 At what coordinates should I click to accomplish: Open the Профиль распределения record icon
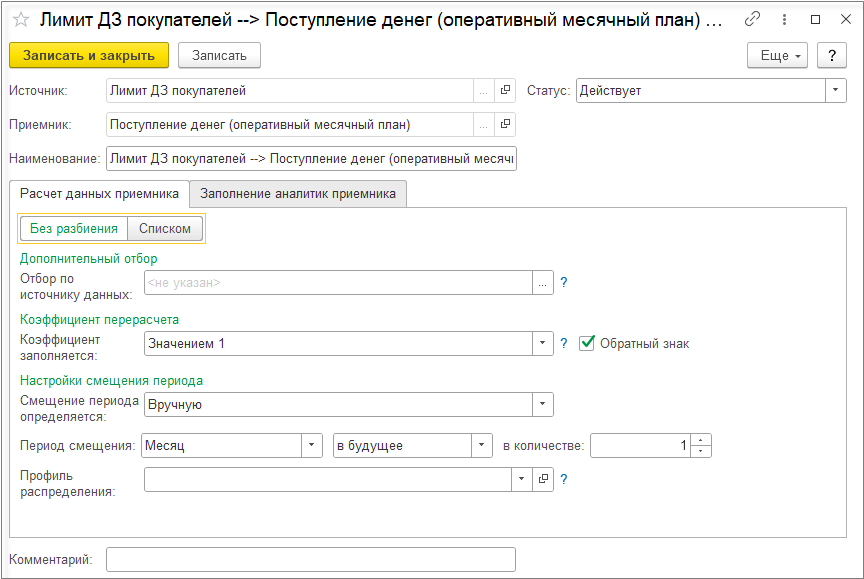point(544,480)
